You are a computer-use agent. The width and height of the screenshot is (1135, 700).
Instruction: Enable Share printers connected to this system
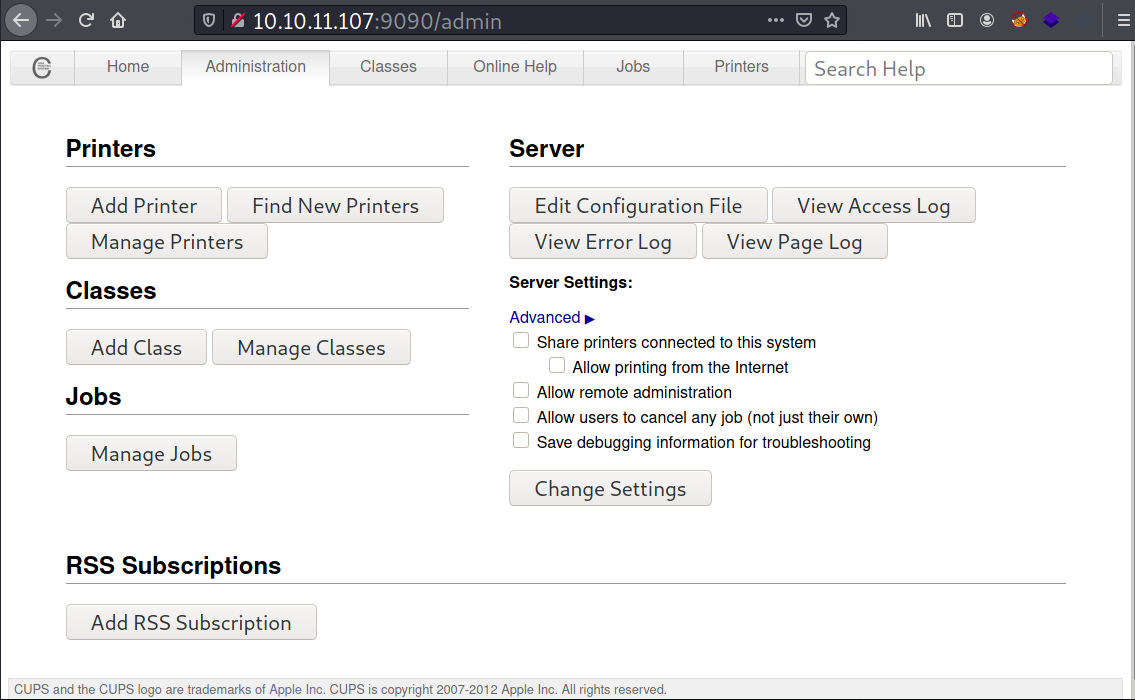point(521,341)
